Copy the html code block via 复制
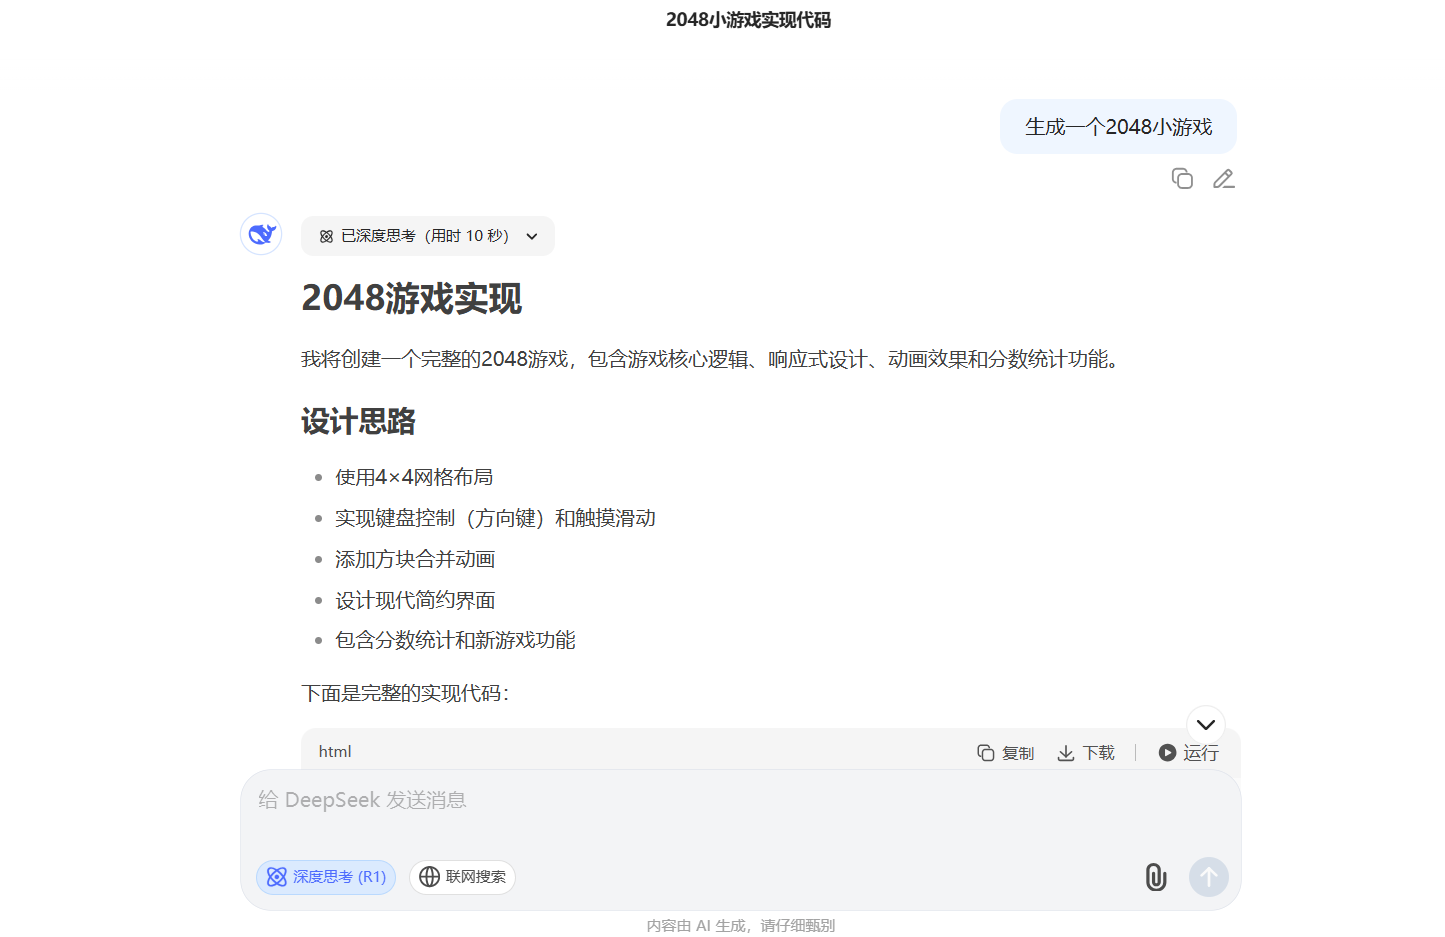The width and height of the screenshot is (1445, 937). (x=1006, y=753)
